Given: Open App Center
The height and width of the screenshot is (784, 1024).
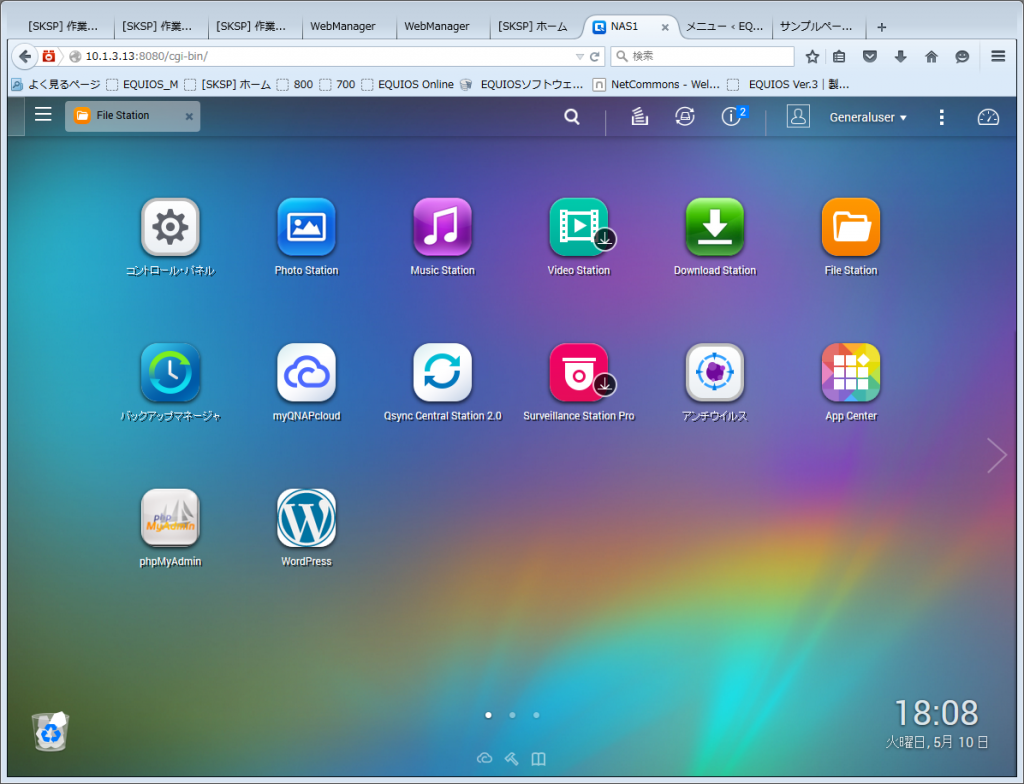Looking at the screenshot, I should 851,372.
